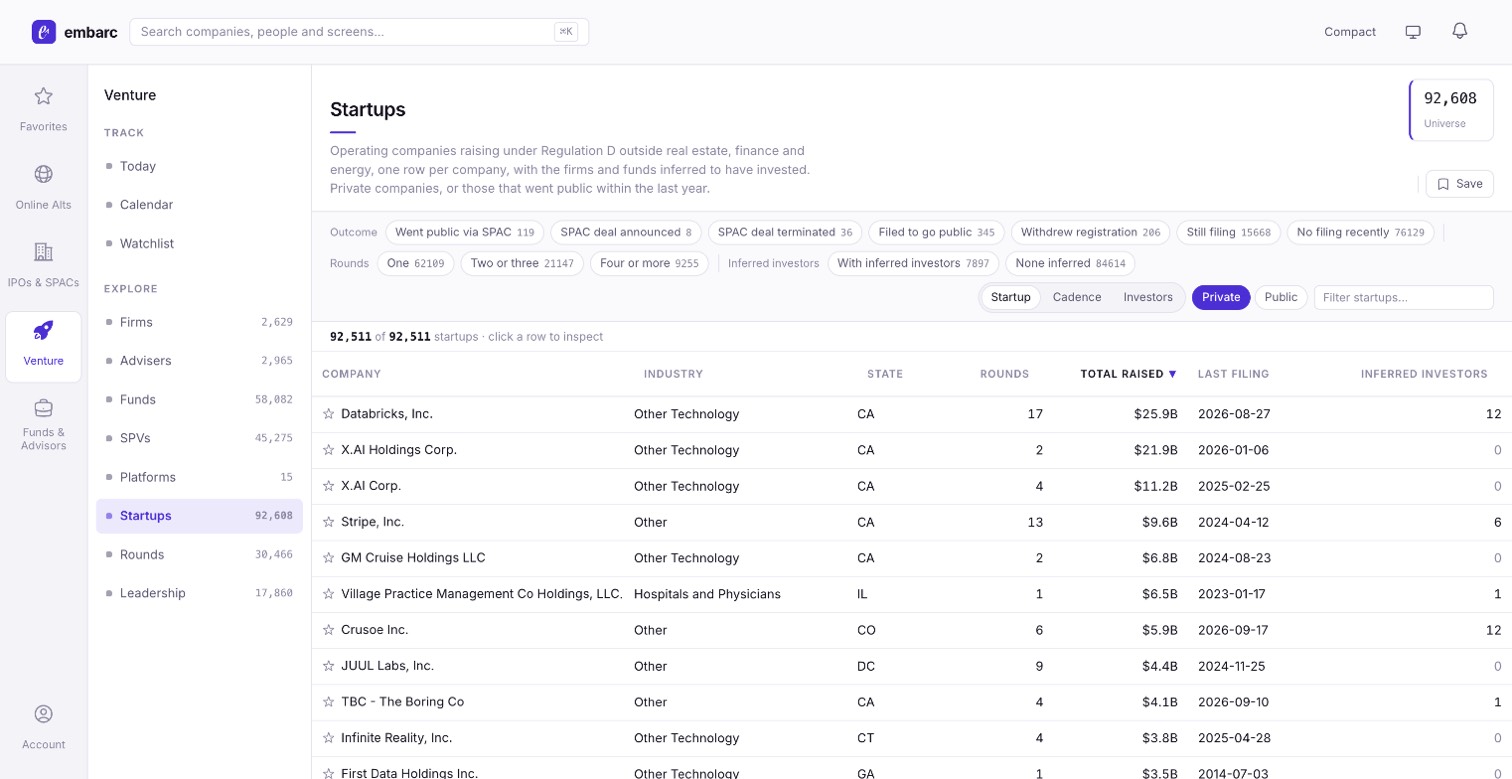1512x779 pixels.
Task: Open Today in the Track section
Action: (199, 166)
